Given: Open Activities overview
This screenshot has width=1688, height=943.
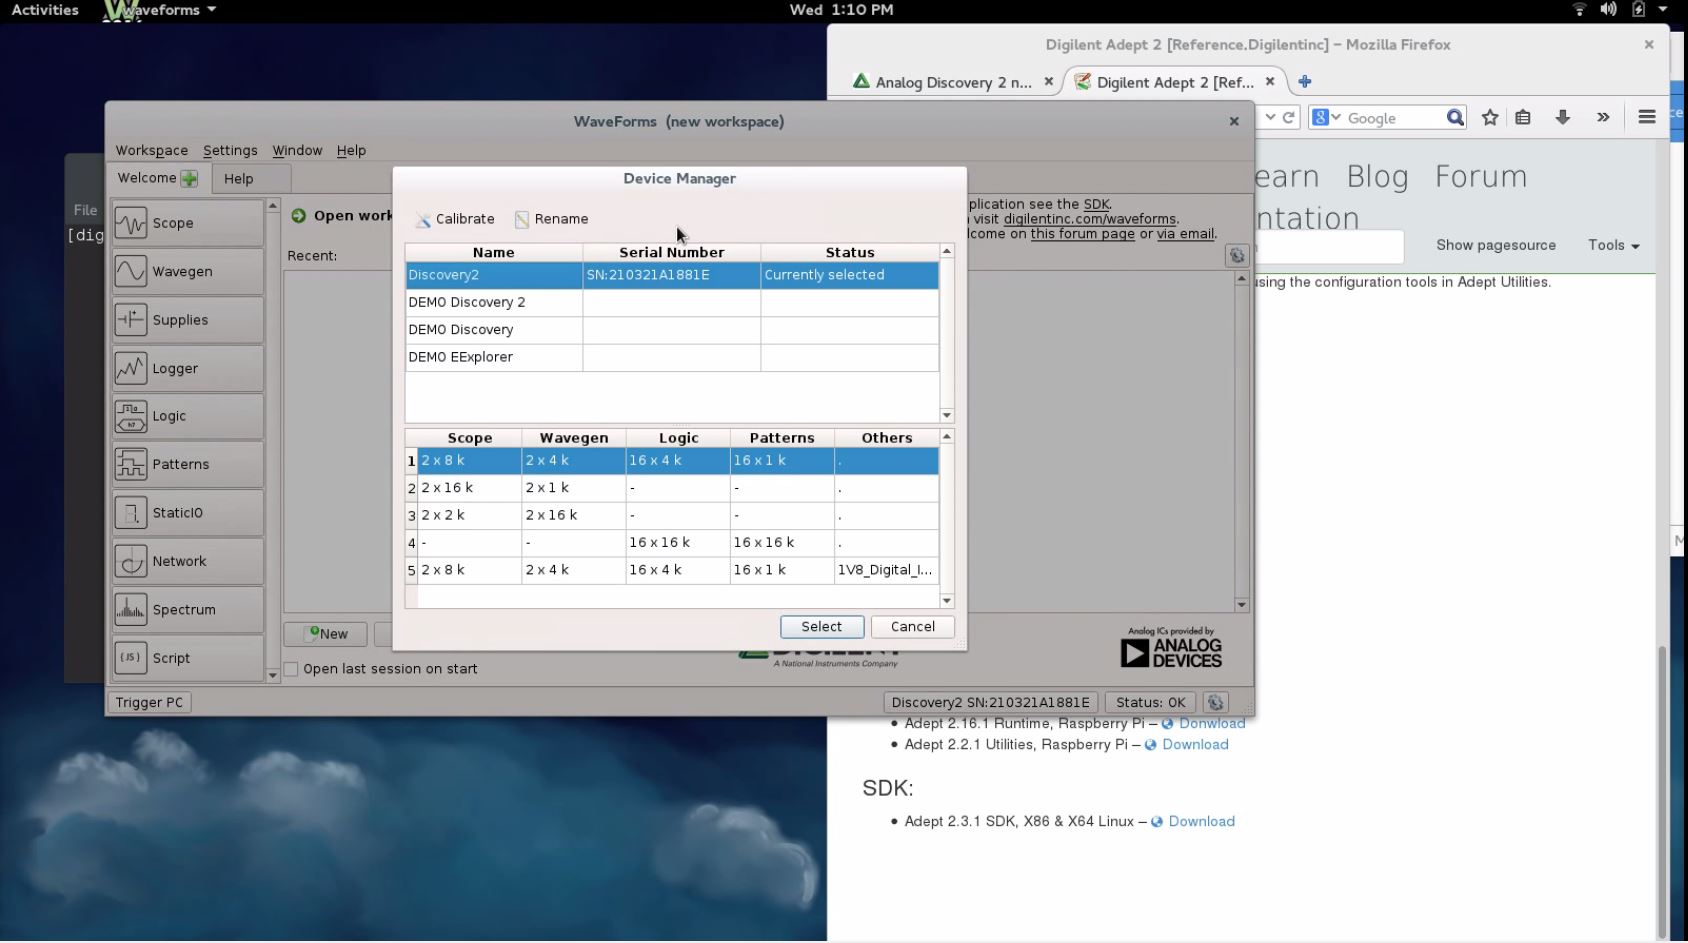Looking at the screenshot, I should 45,10.
